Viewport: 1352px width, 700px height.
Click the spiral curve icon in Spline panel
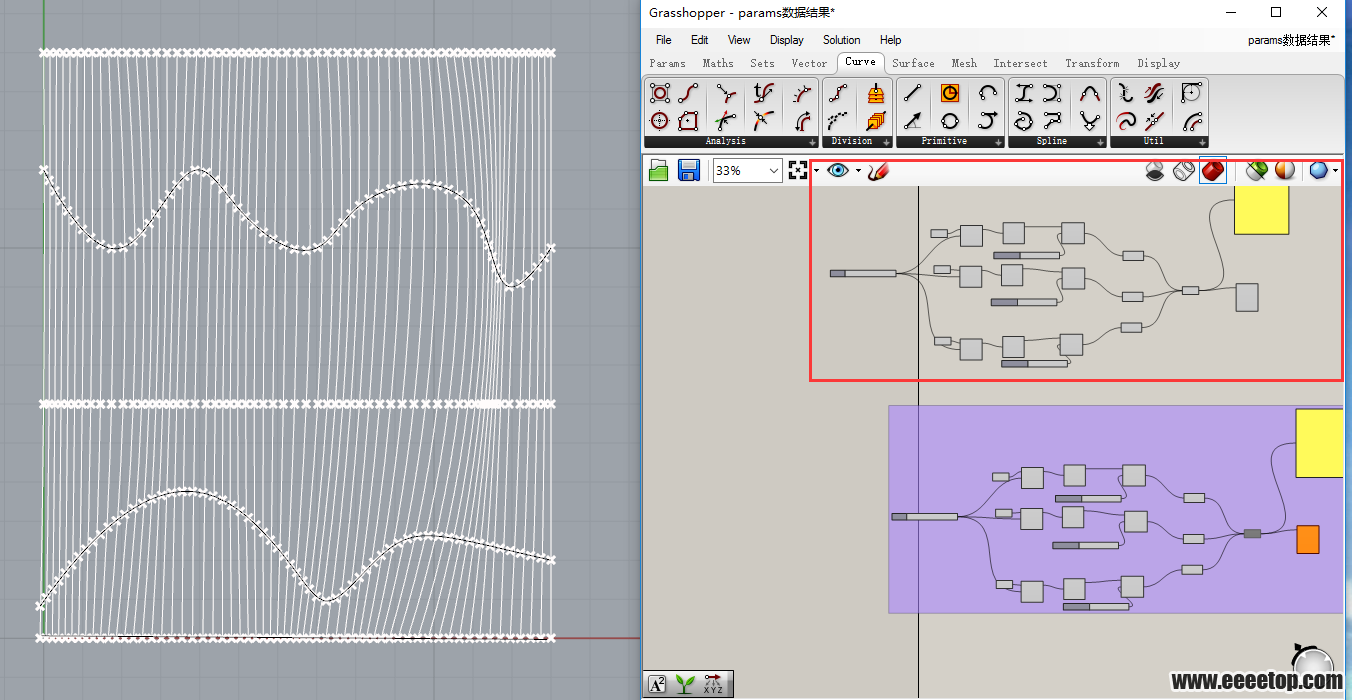(x=1024, y=121)
